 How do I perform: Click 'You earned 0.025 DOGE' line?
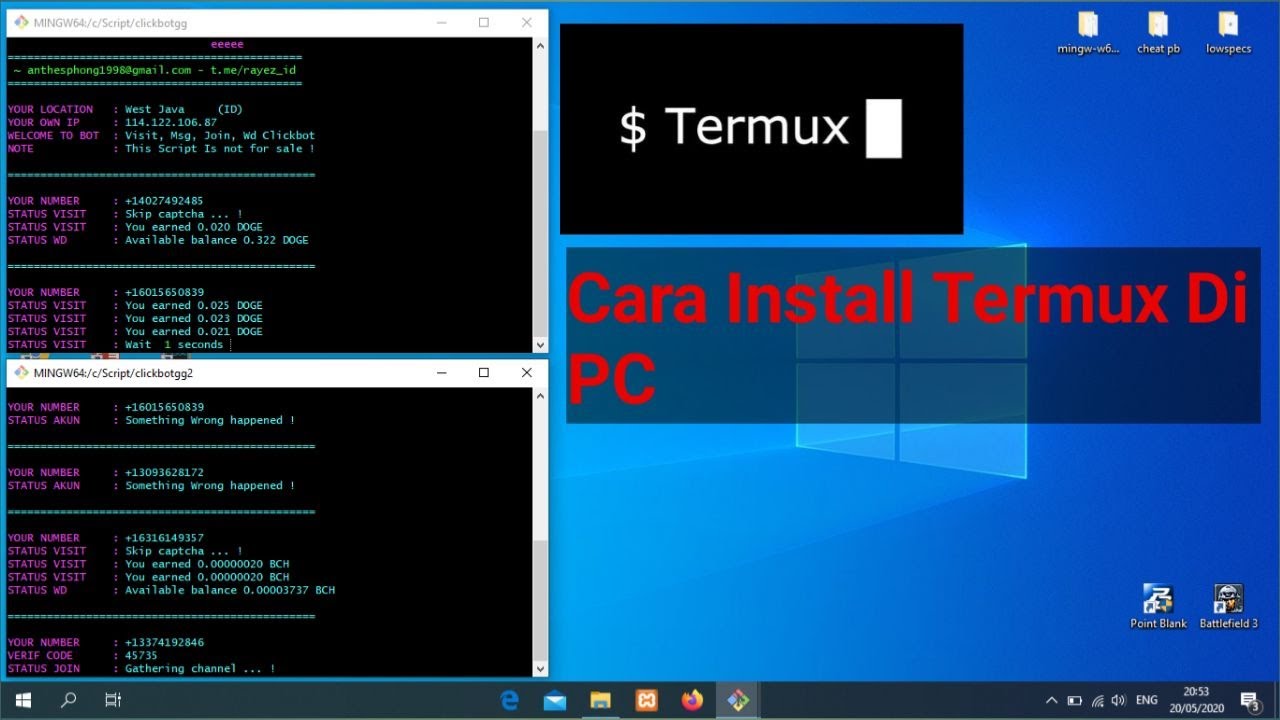[194, 305]
